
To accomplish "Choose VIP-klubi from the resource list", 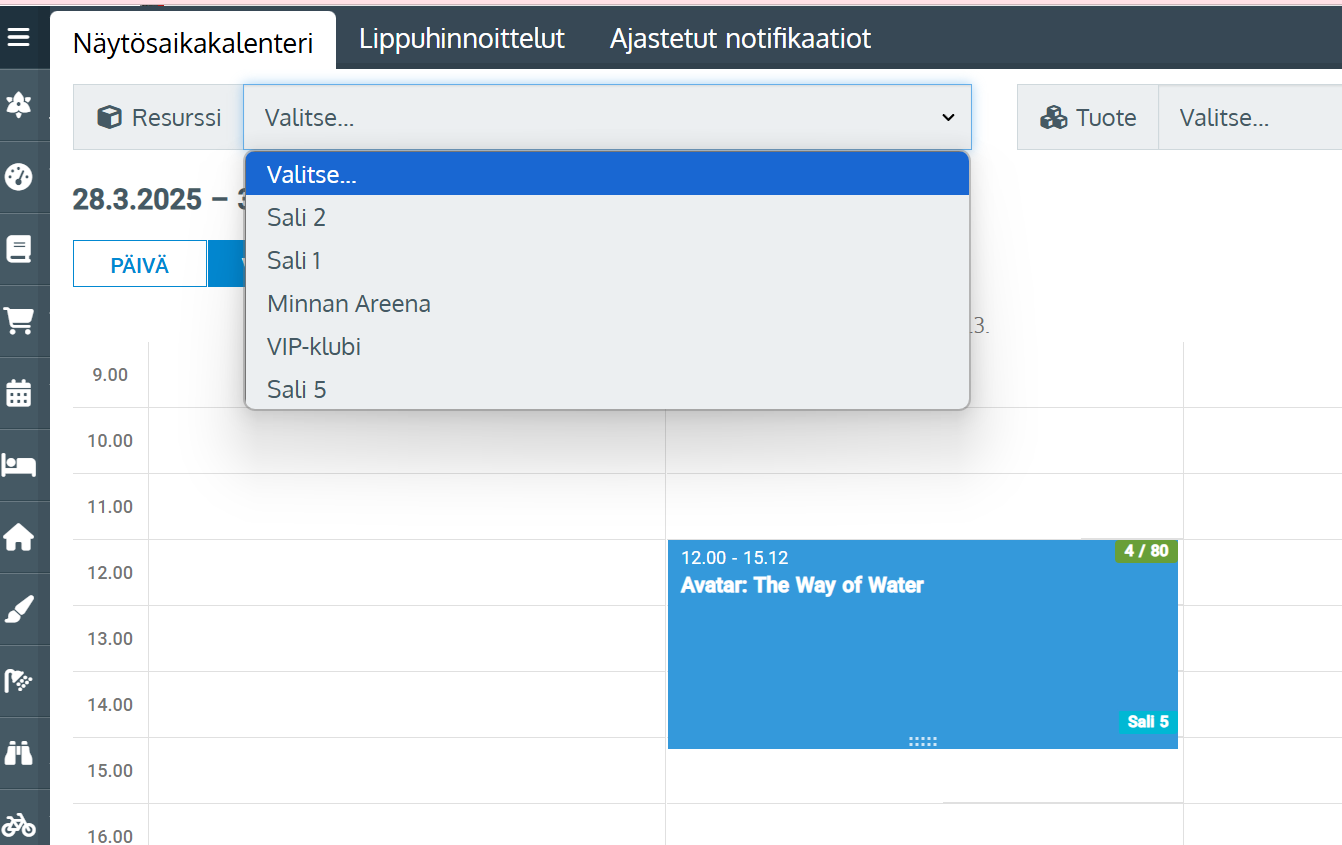I will pos(607,346).
